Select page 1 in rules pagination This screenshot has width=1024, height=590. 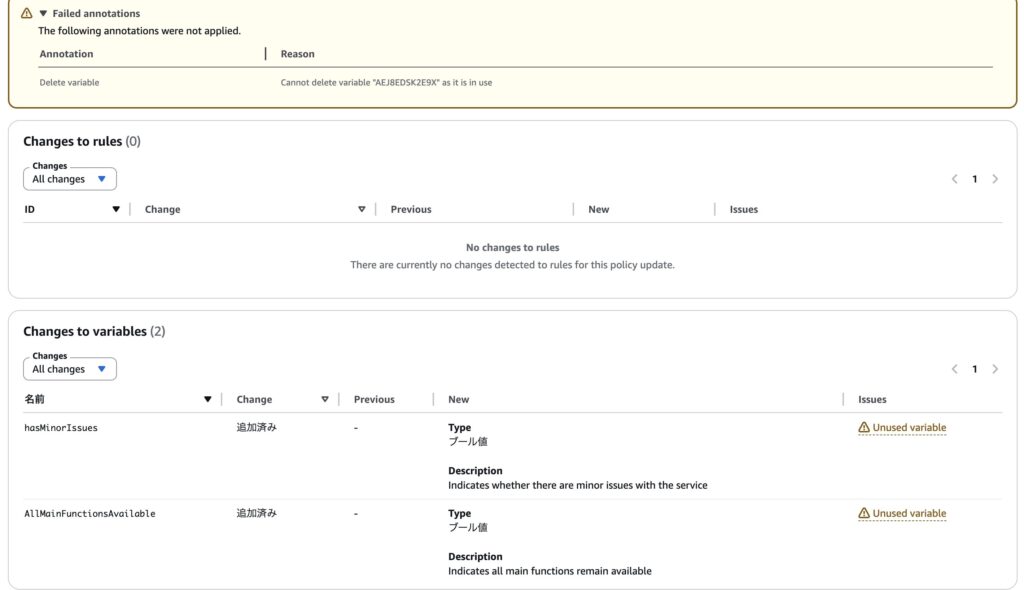974,179
